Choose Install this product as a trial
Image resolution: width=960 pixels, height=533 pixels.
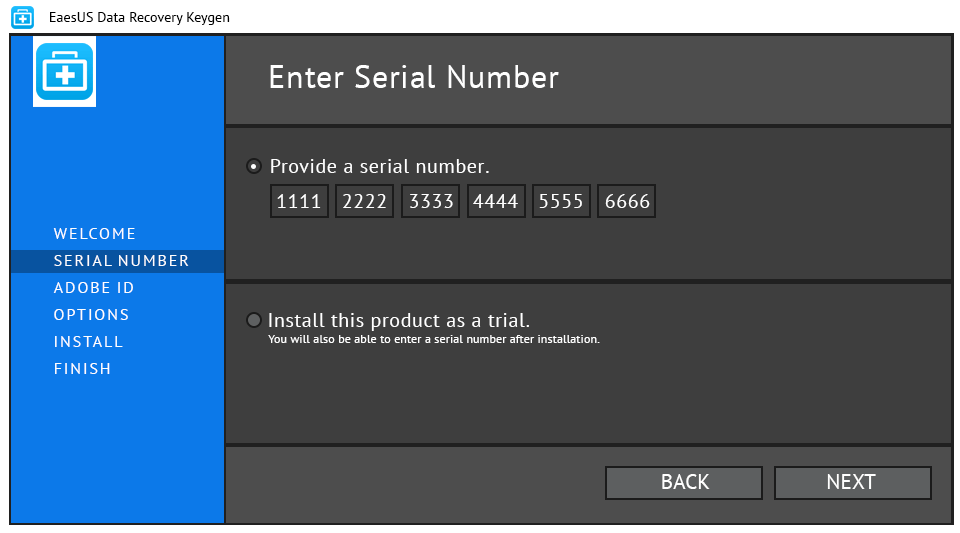(x=254, y=320)
